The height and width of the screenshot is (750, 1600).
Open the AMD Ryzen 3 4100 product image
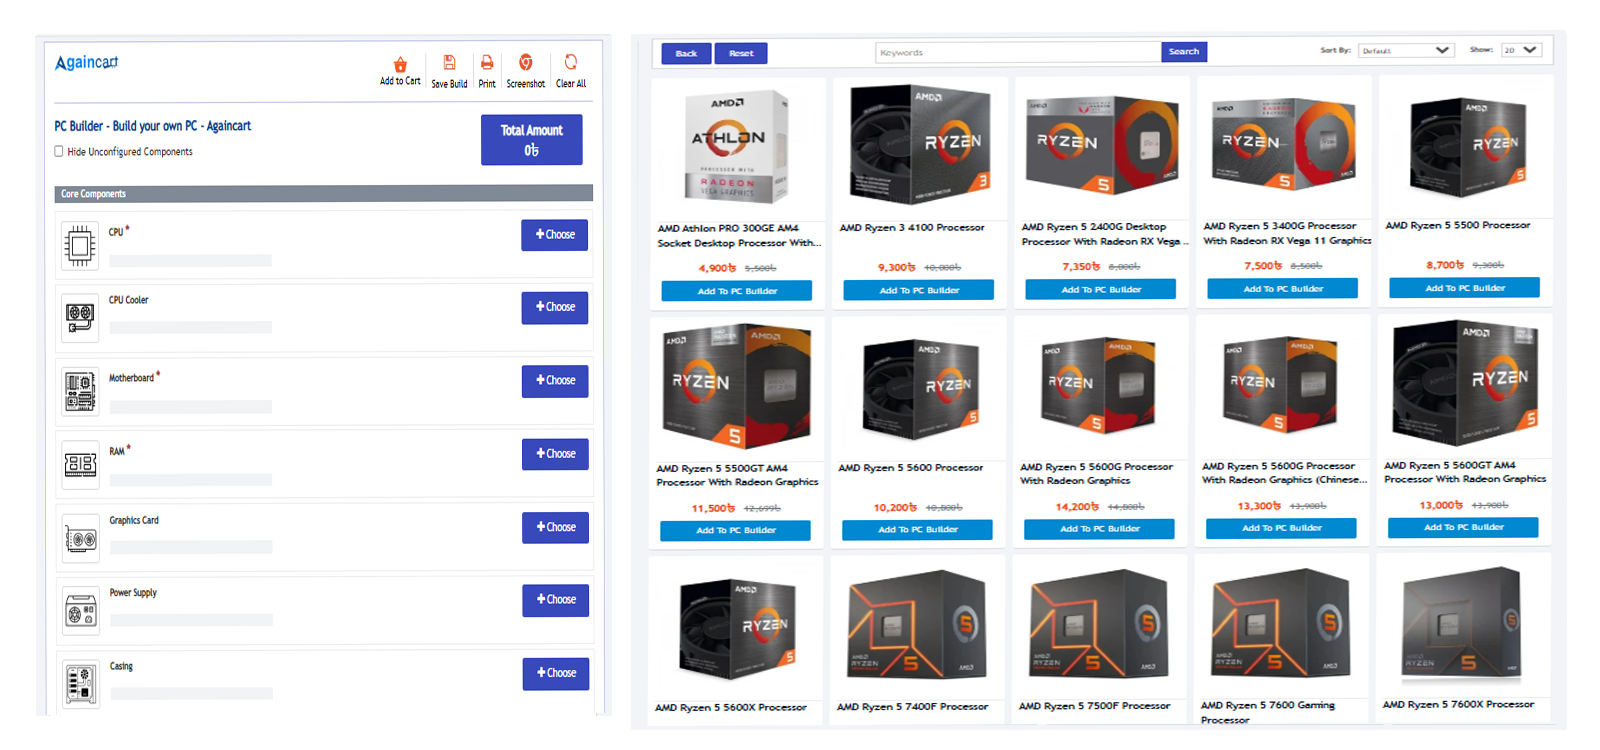tap(920, 145)
